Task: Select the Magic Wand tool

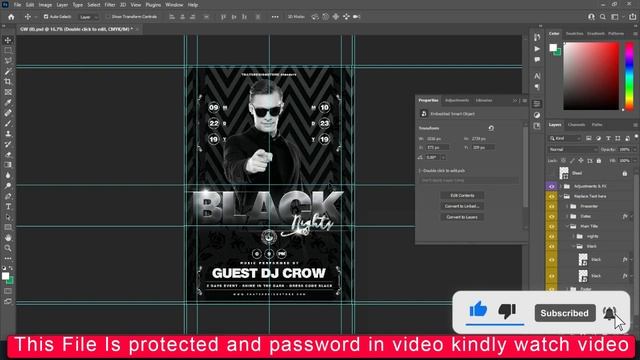Action: [8, 71]
